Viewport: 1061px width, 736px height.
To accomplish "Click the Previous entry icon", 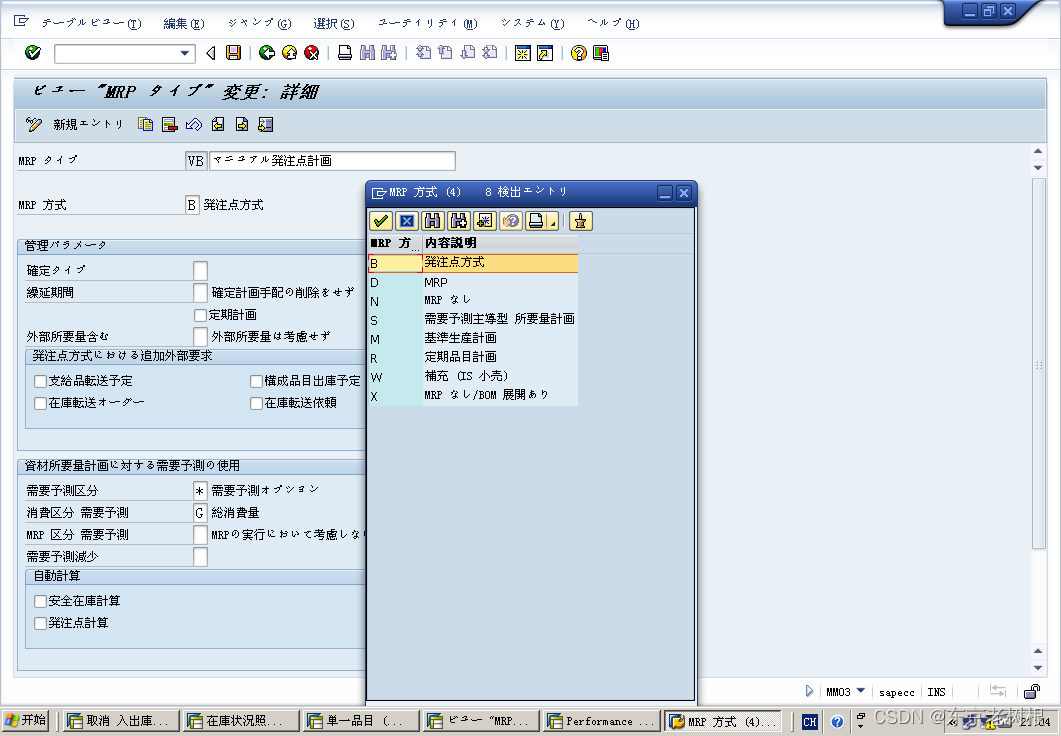I will point(218,124).
